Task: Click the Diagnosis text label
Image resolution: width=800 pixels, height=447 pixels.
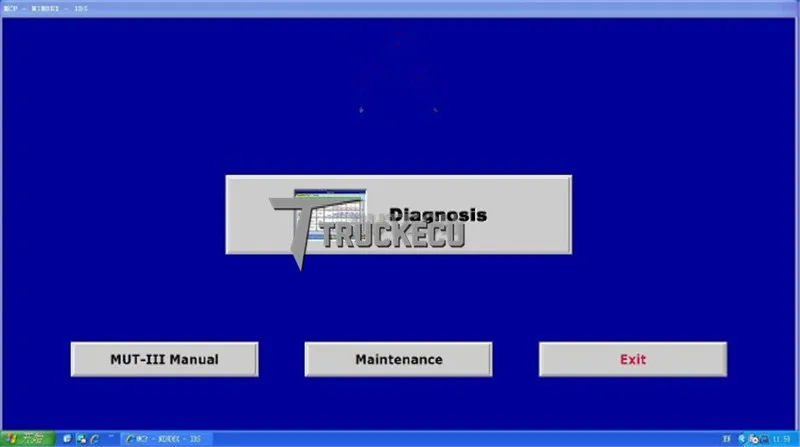Action: 438,215
